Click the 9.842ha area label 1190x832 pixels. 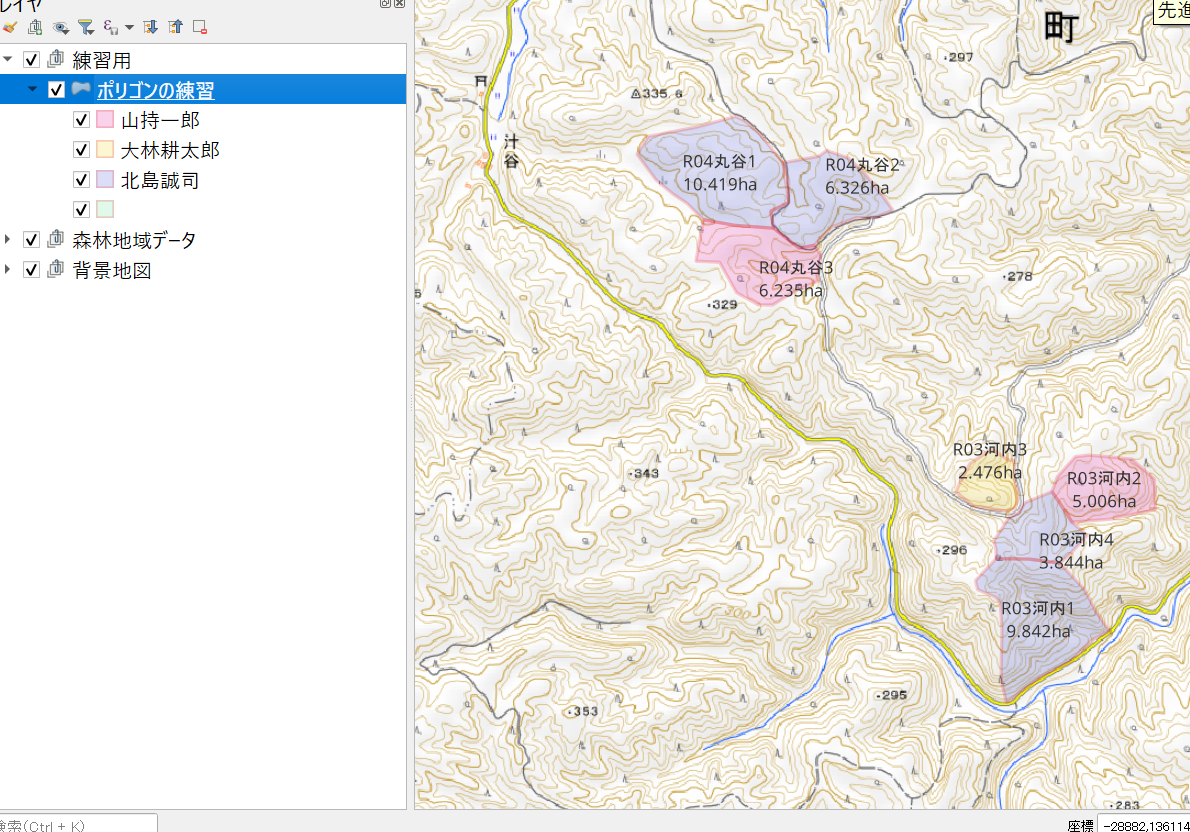[1038, 631]
